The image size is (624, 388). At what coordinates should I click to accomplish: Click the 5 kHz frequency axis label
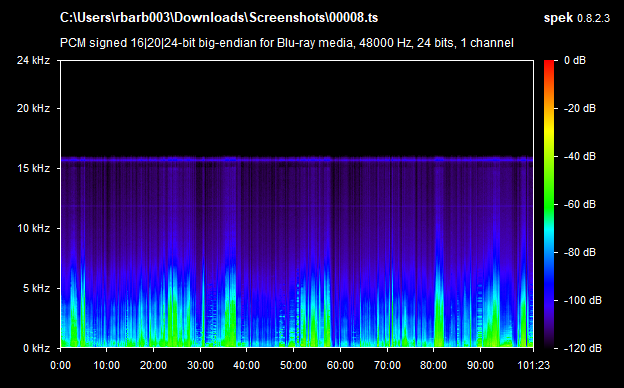point(36,288)
